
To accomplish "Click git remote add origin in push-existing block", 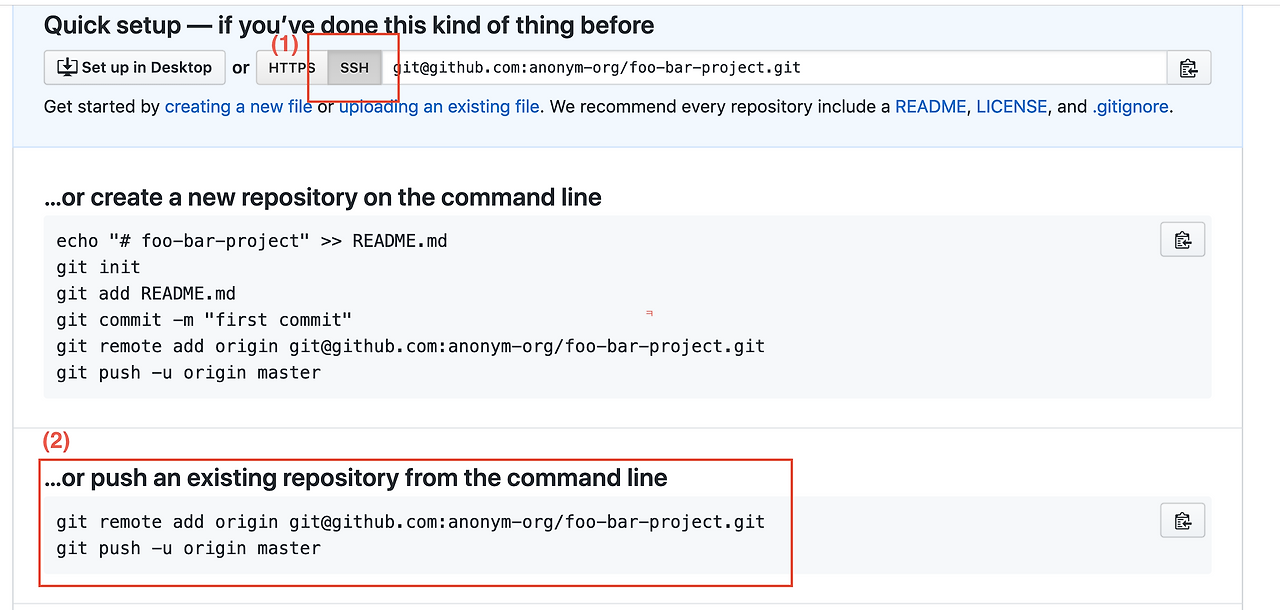I will point(410,522).
